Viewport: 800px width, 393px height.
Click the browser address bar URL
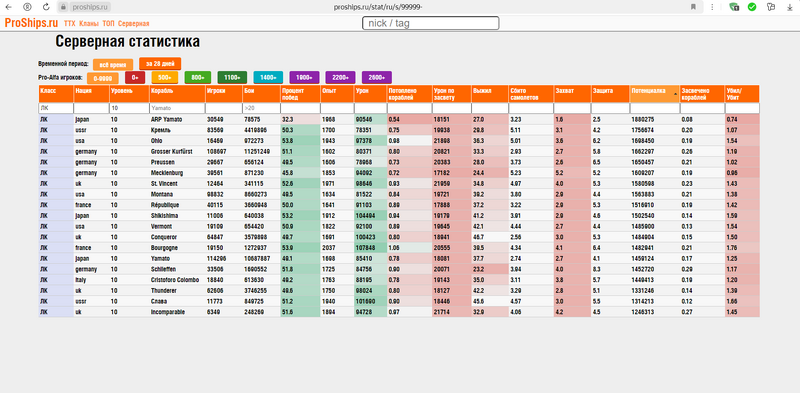(x=378, y=7)
